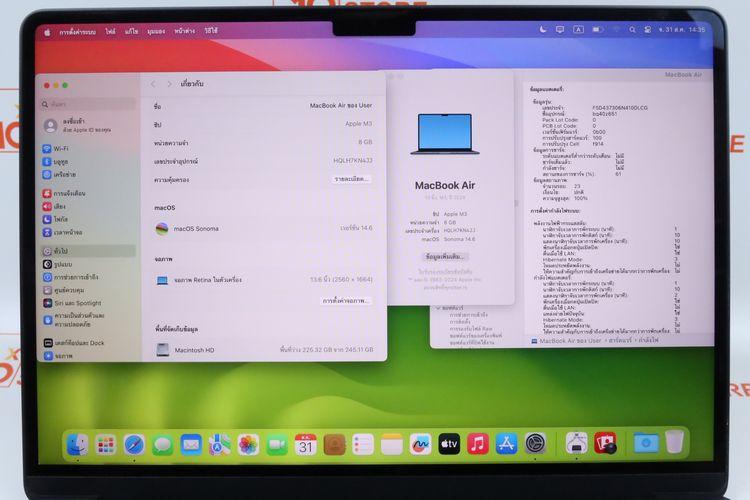750x500 pixels.
Task: Open Notifications (การแจ้งเตือน) in sidebar
Action: pos(64,193)
